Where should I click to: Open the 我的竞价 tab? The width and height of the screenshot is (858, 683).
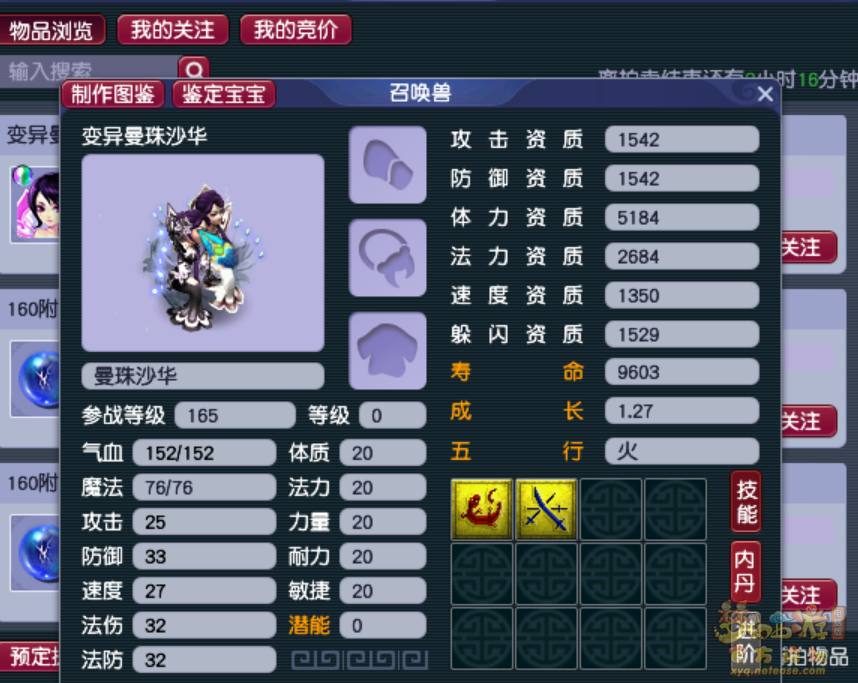(295, 30)
